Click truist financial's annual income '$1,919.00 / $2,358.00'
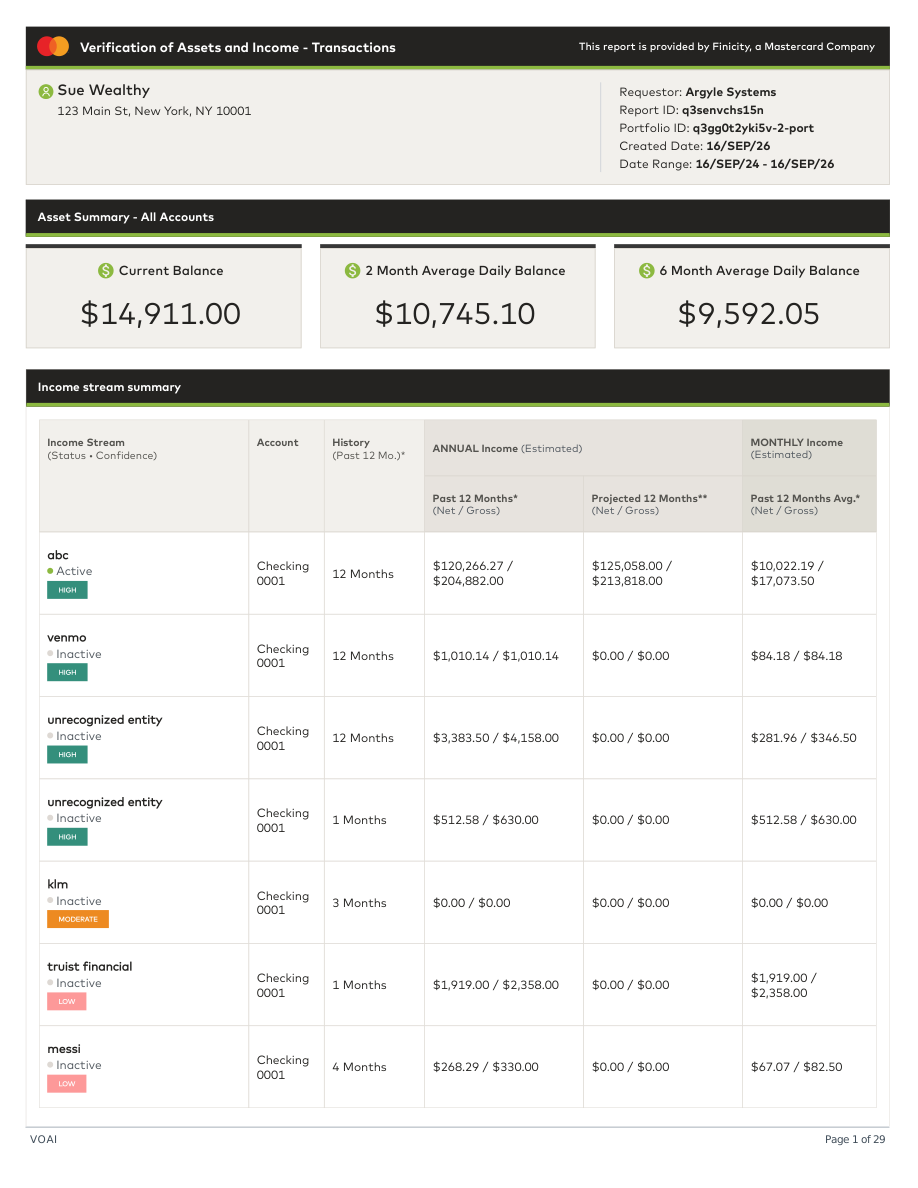The image size is (918, 1188). (495, 985)
